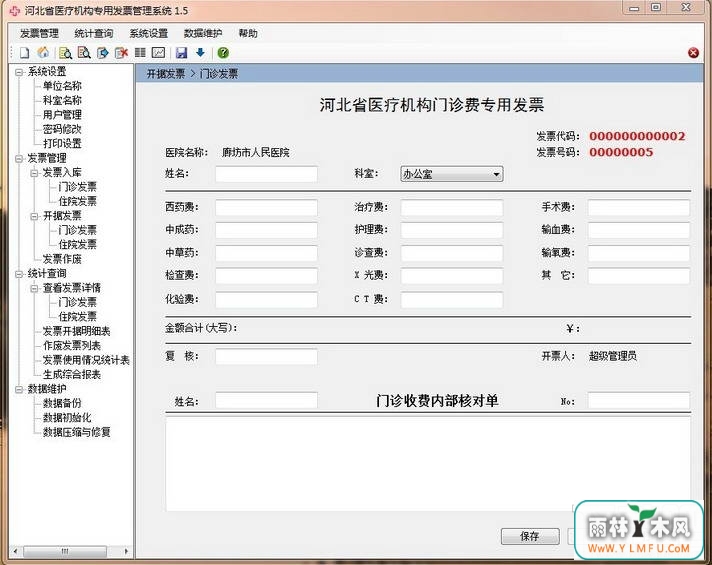Click the green help question mark icon
Viewport: 712px width, 565px height.
(x=223, y=53)
